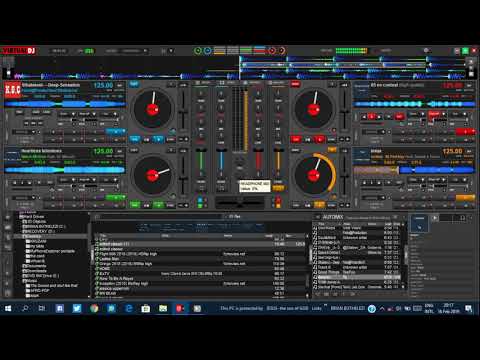Seek in the top-left deck's blue waveform overview
The height and width of the screenshot is (360, 480).
click(x=65, y=104)
